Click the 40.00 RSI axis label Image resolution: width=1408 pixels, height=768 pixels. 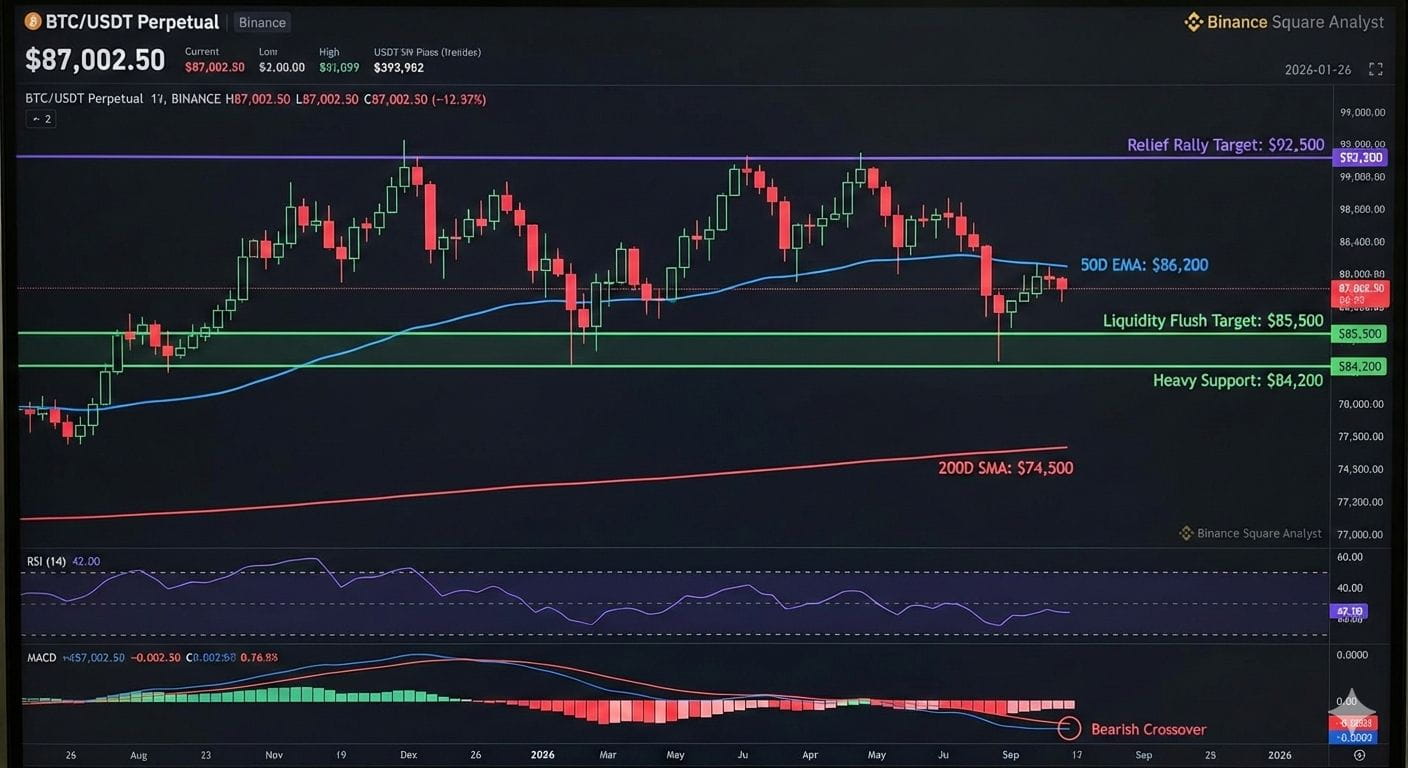[1350, 588]
